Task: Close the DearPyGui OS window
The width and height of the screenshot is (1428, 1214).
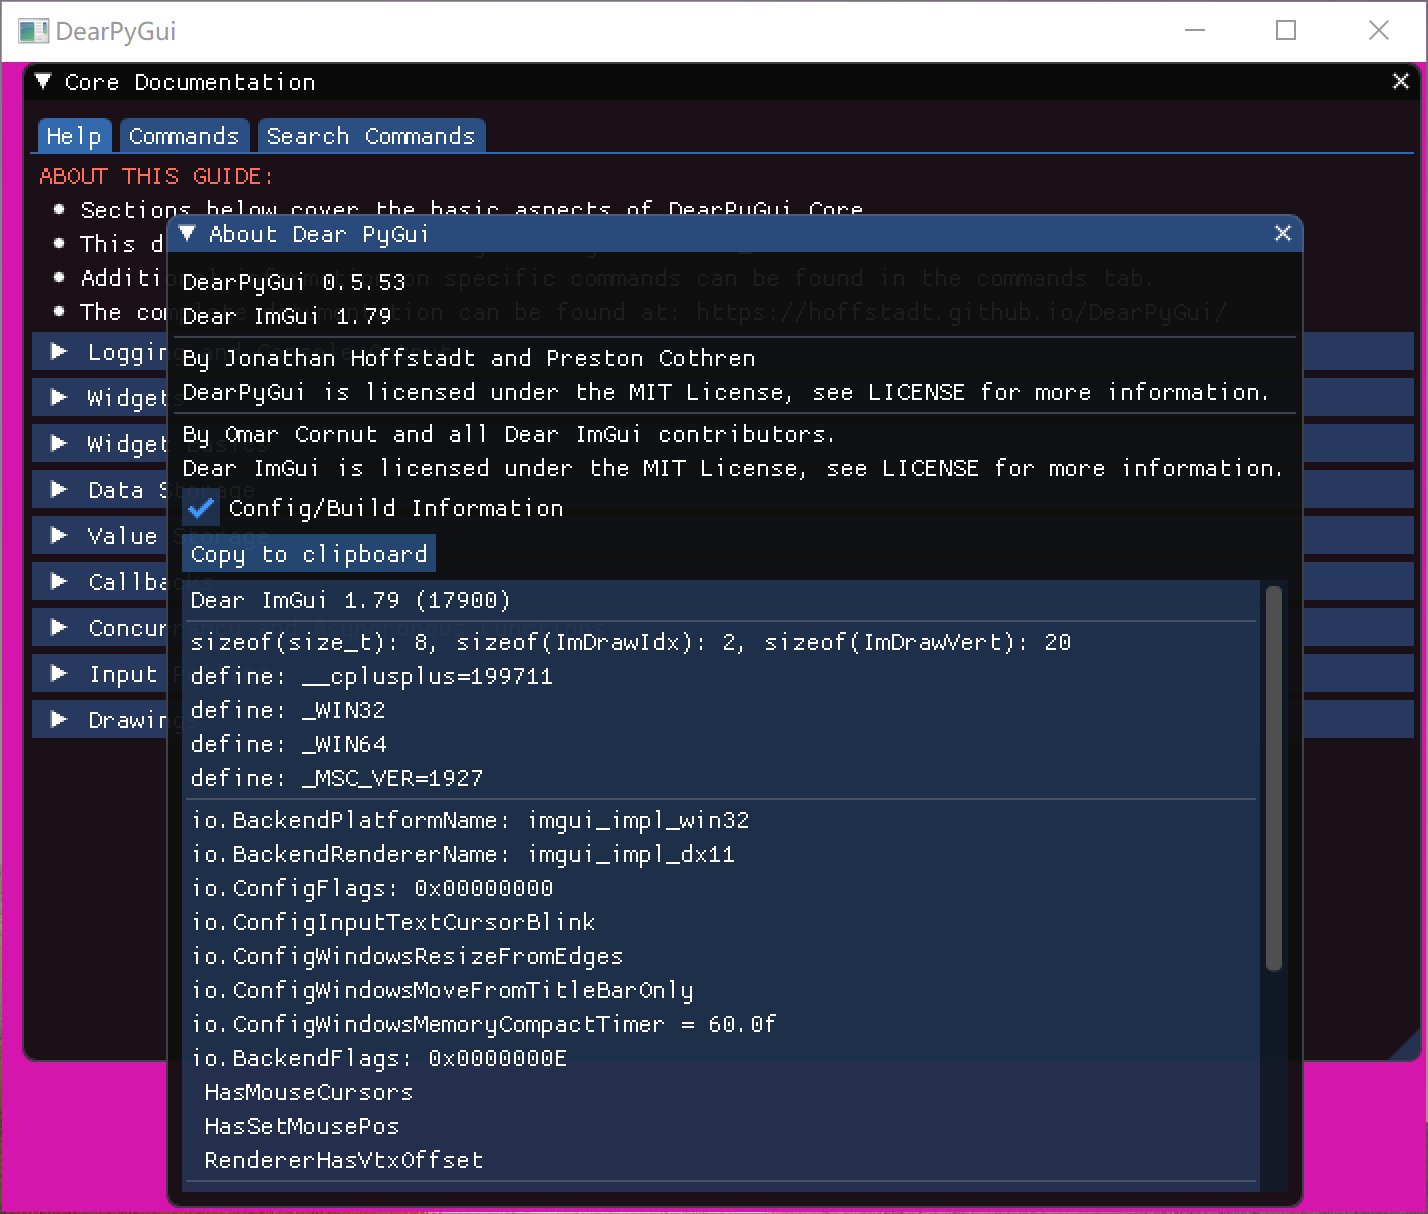Action: (x=1378, y=31)
